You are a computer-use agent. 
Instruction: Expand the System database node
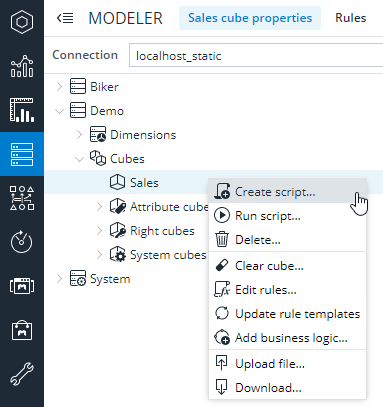click(x=59, y=279)
